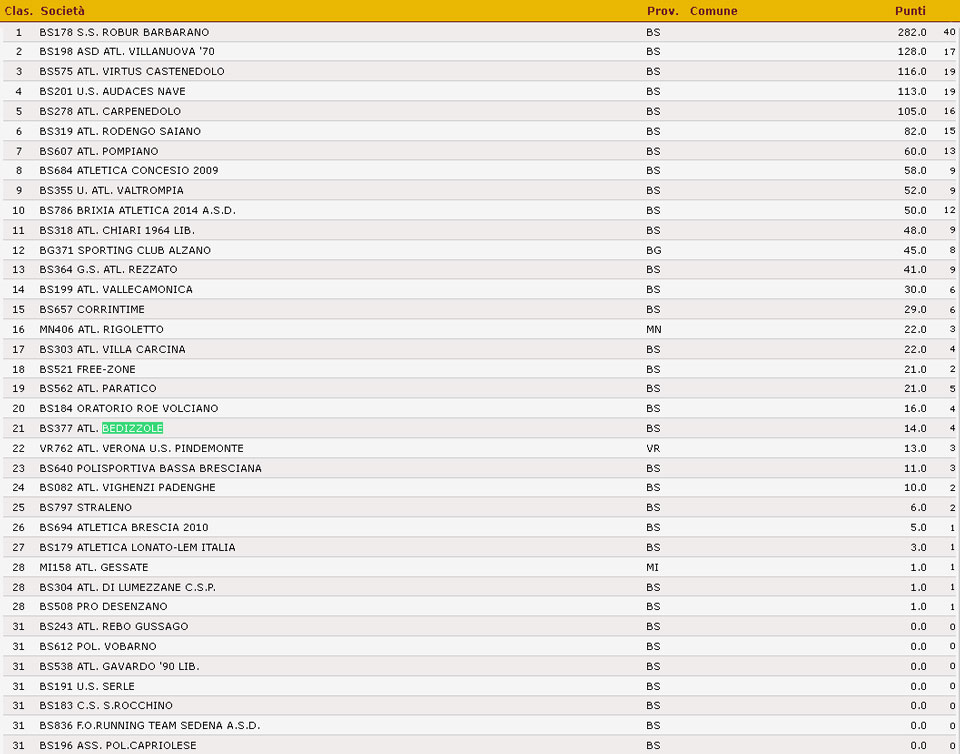Click the Comune column header
The height and width of the screenshot is (754, 960).
(x=713, y=11)
